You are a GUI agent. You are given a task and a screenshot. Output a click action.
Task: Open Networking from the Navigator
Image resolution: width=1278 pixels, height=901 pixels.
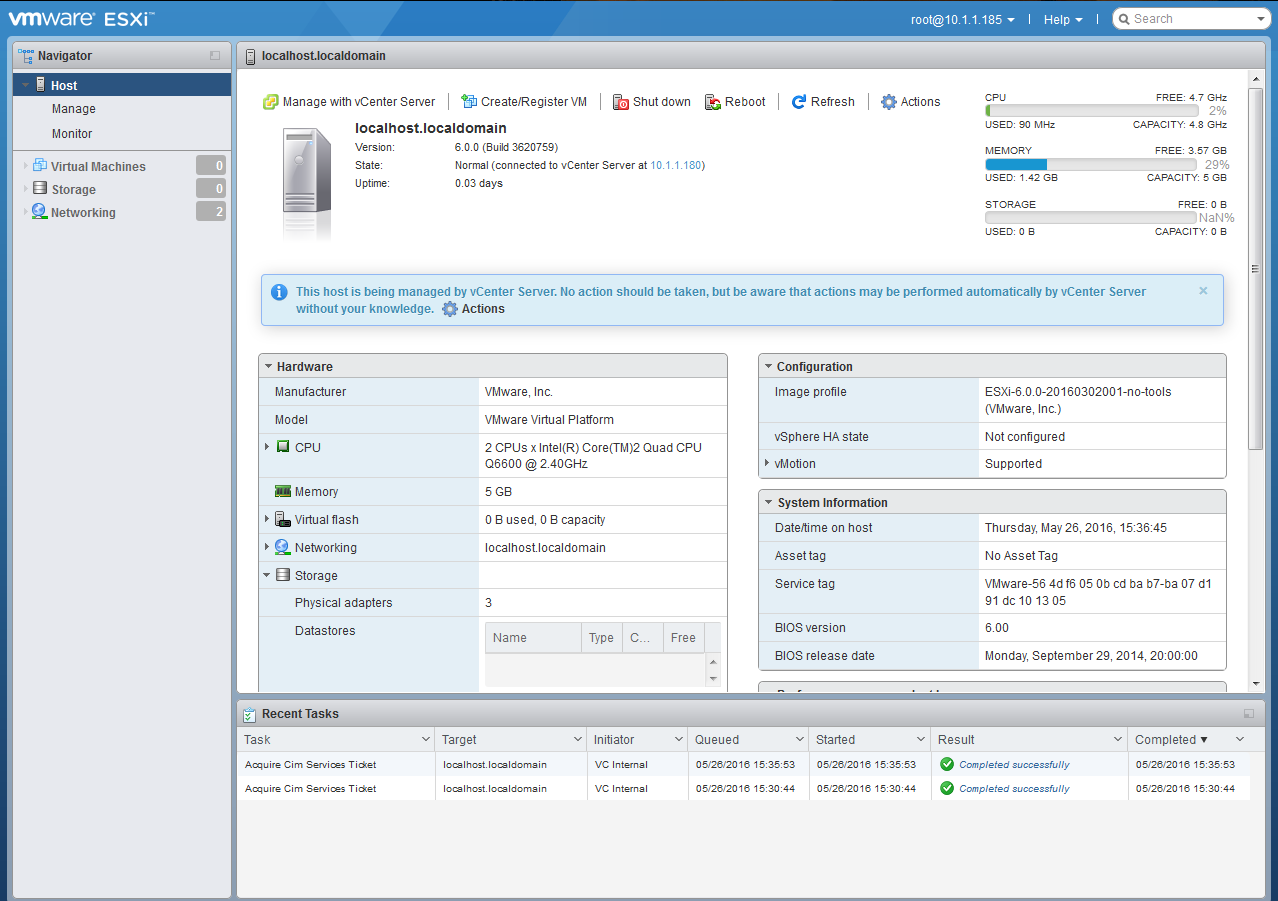(83, 212)
